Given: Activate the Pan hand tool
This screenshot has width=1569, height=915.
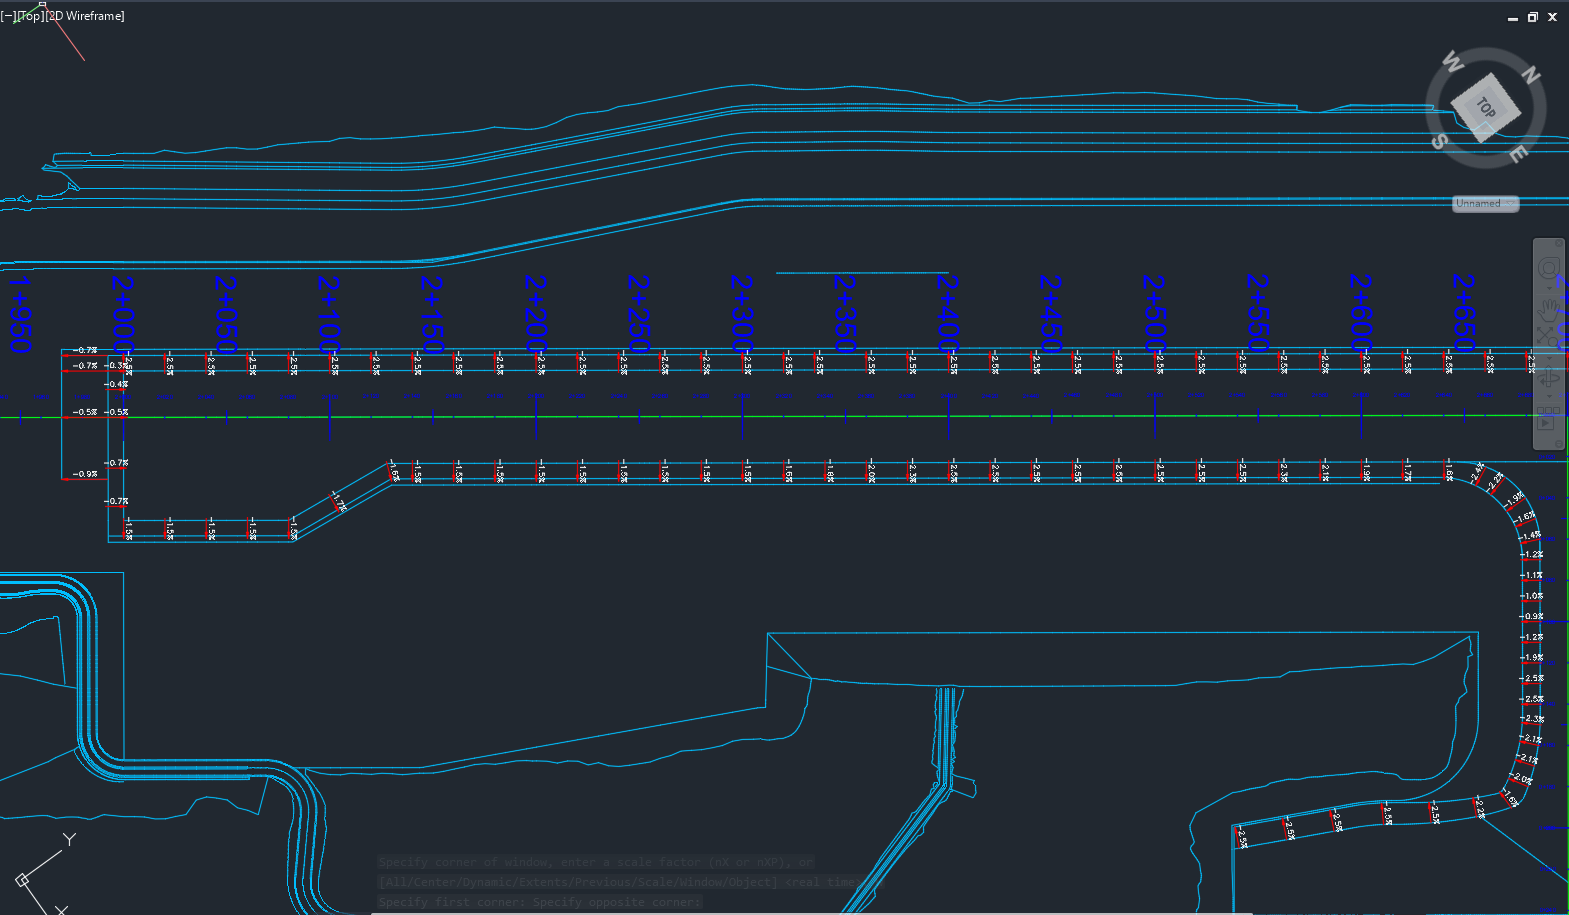Looking at the screenshot, I should tap(1549, 310).
